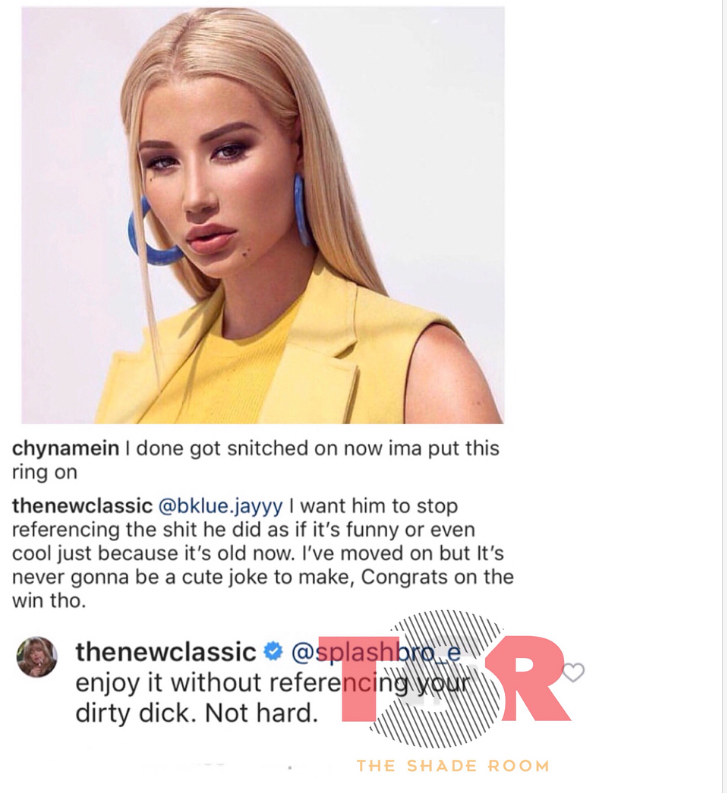The width and height of the screenshot is (727, 793).
Task: Click the blue earring on right side
Action: tap(300, 210)
